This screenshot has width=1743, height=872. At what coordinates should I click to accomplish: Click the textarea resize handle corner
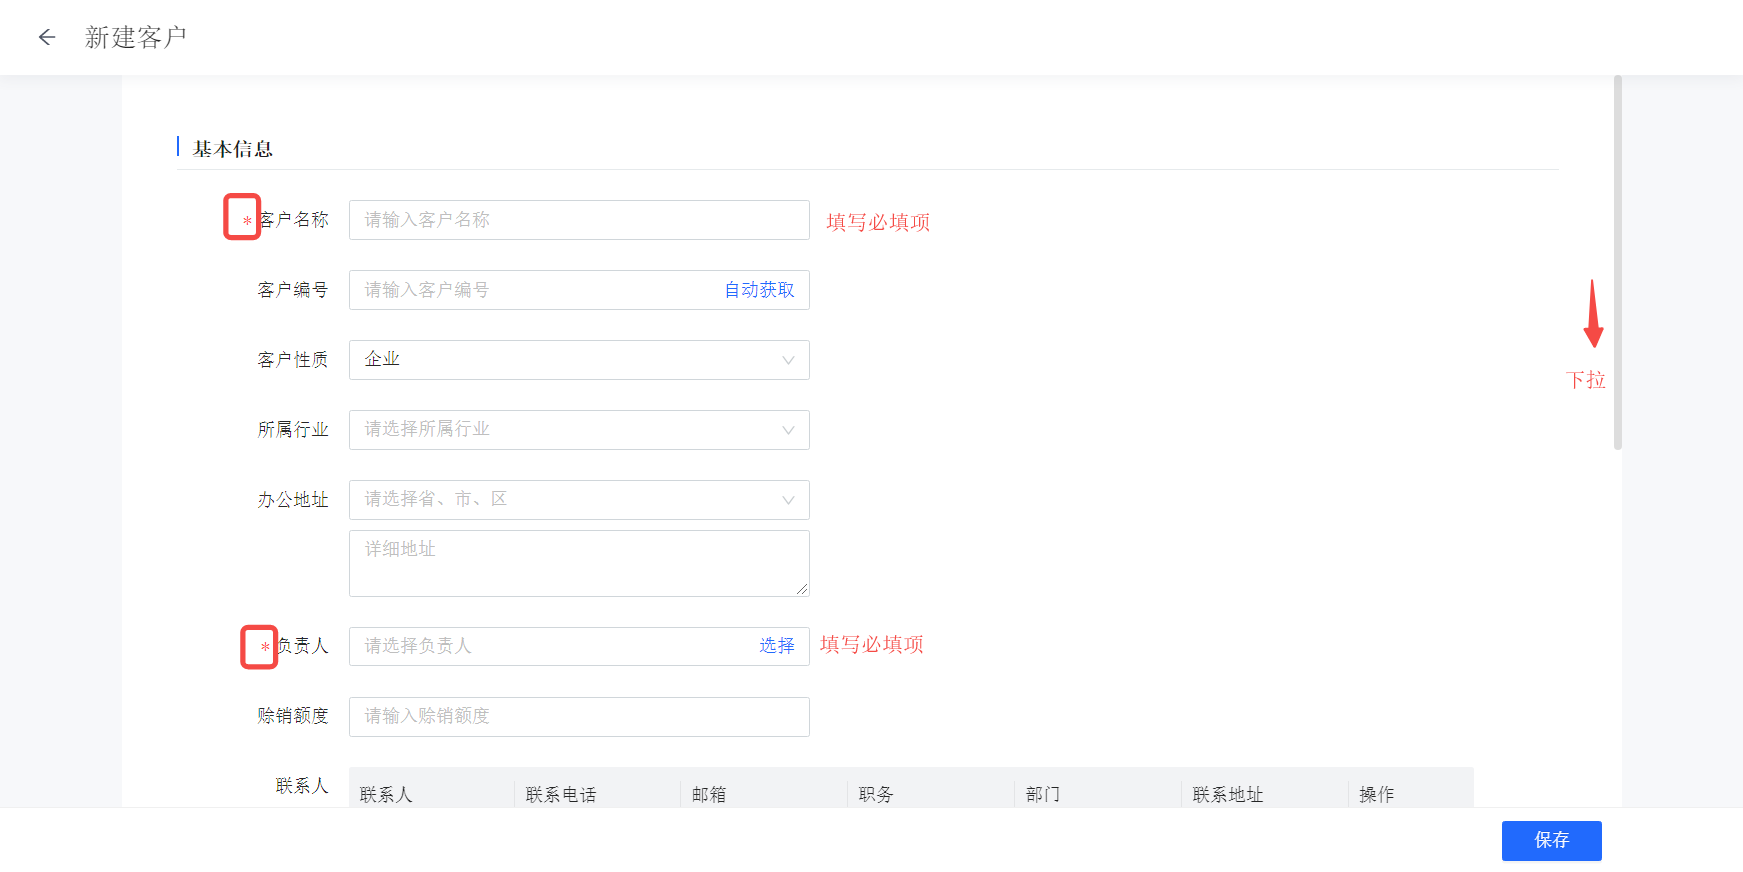802,590
